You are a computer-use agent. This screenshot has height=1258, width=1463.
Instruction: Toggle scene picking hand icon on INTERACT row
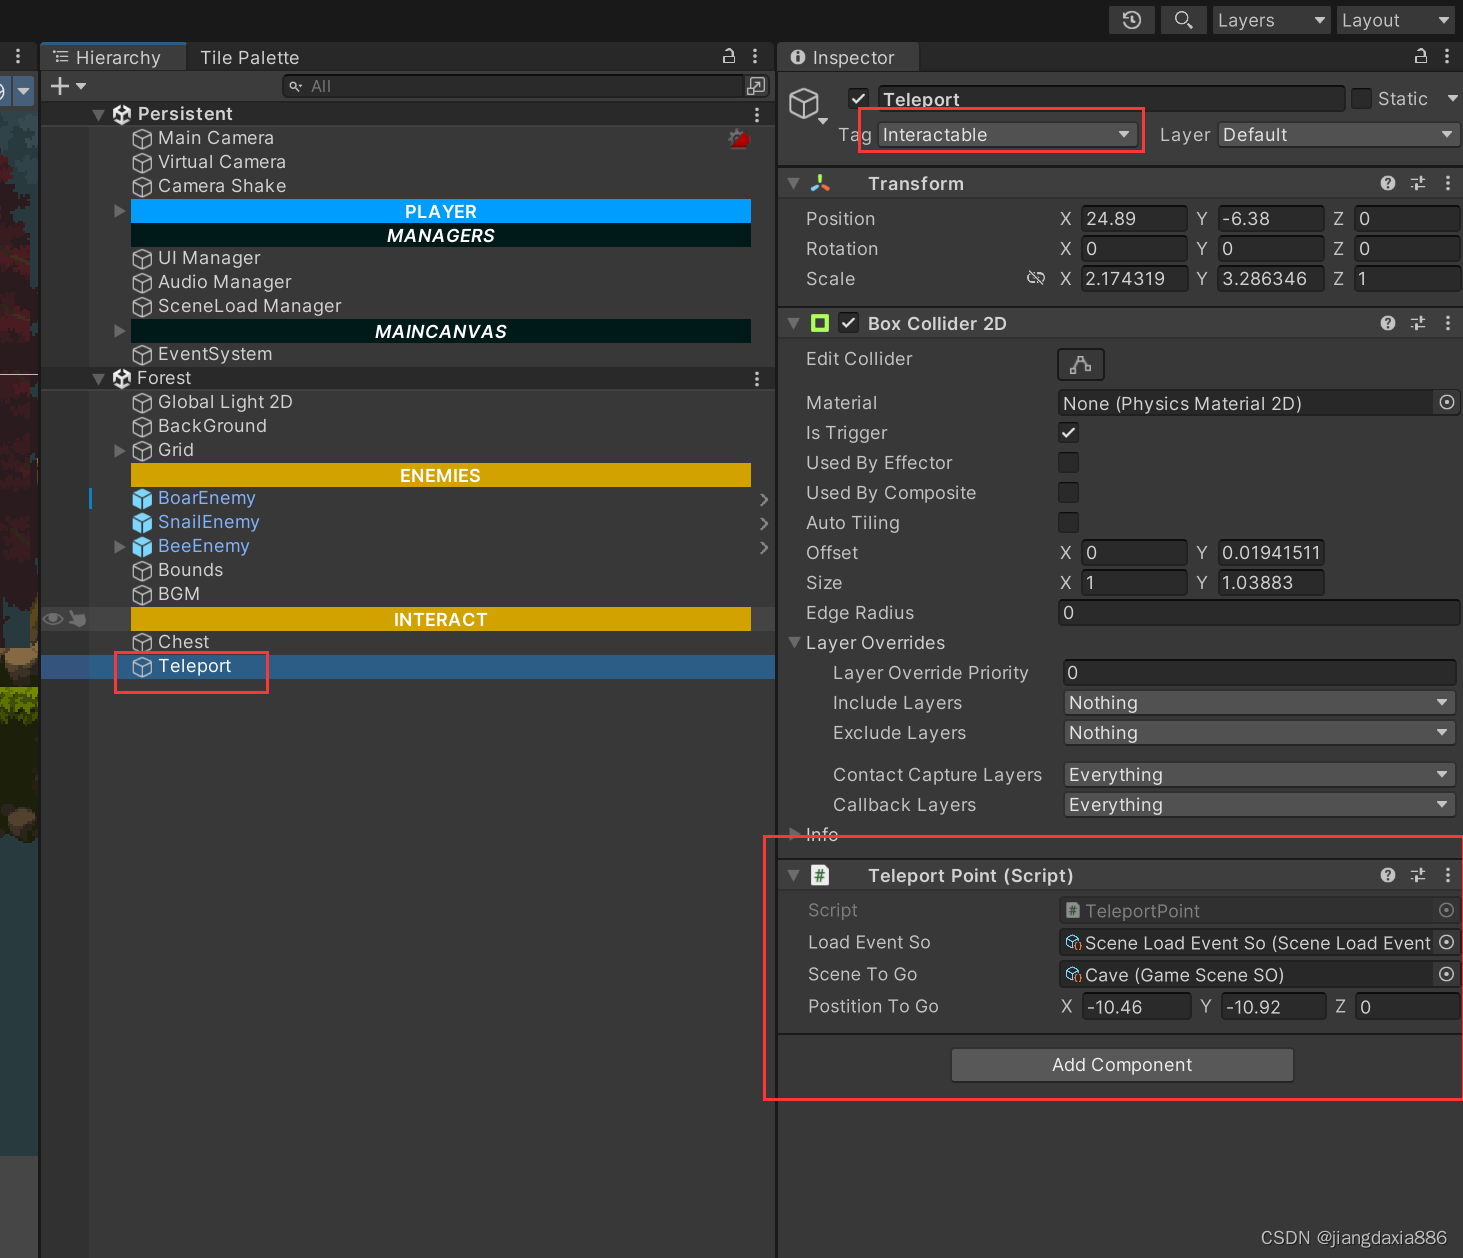pos(77,619)
